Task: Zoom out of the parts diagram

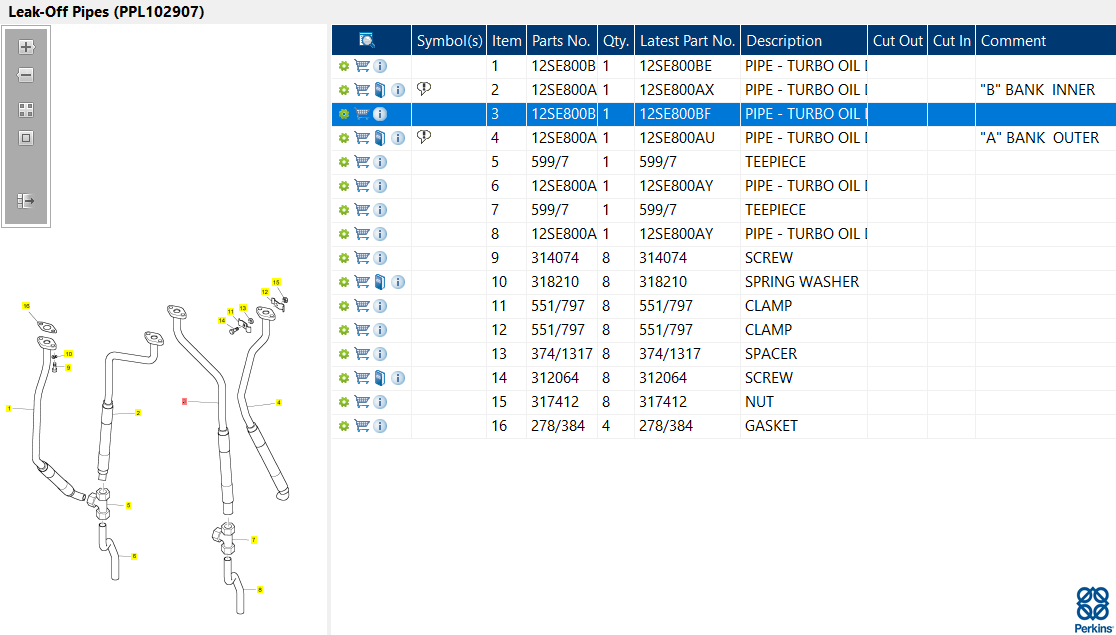Action: [26, 75]
